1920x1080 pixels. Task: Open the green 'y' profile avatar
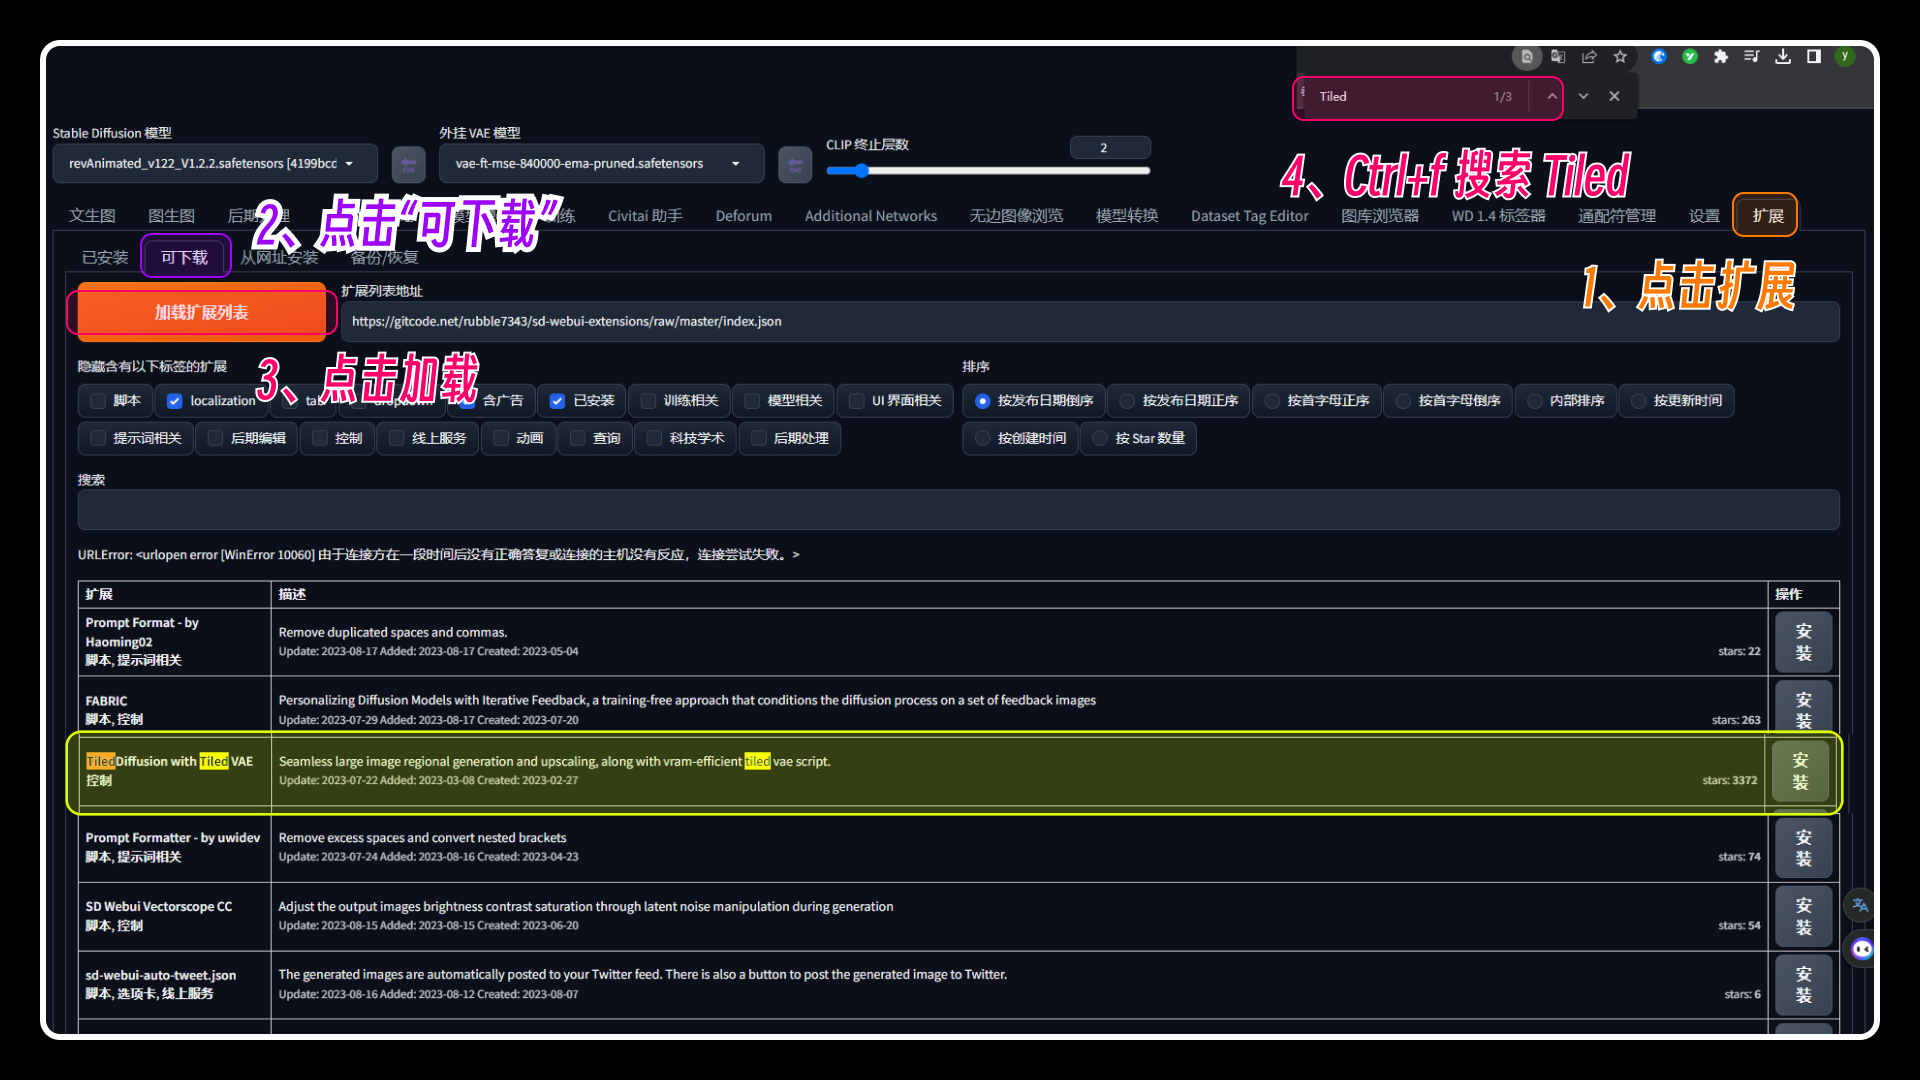tap(1845, 57)
